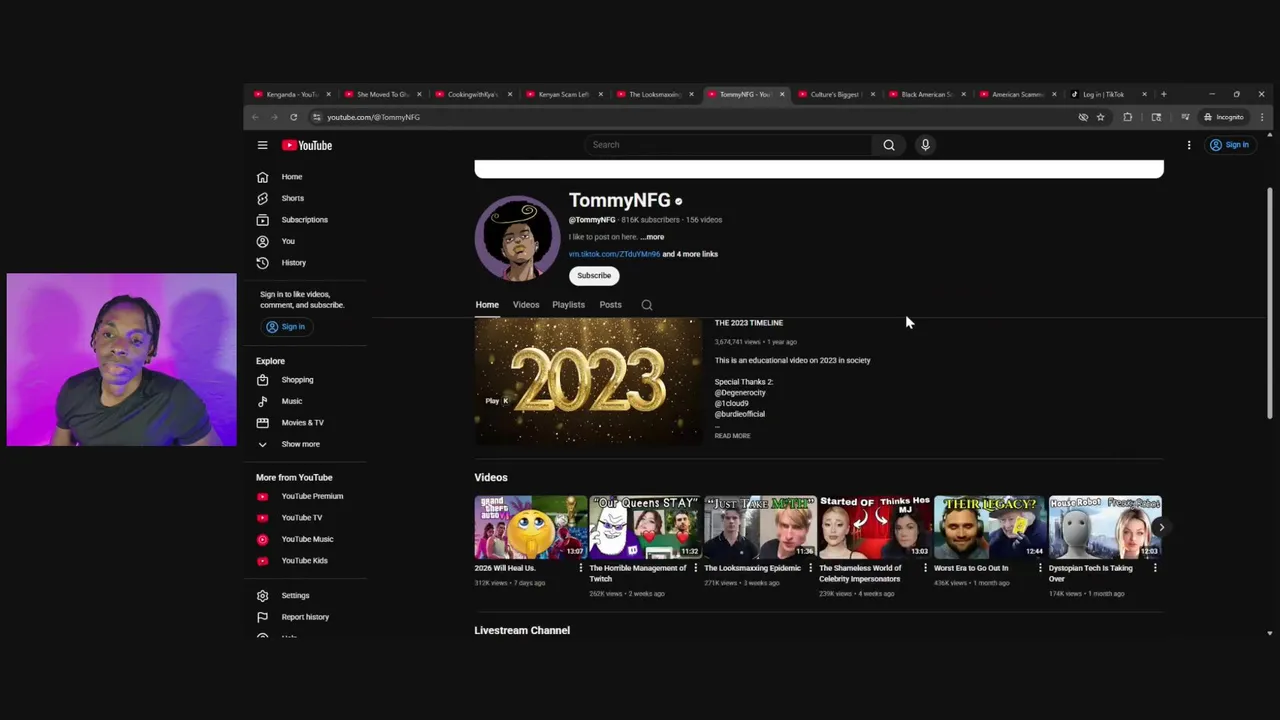The width and height of the screenshot is (1280, 720).
Task: Bookmark this page with star icon
Action: [1100, 117]
